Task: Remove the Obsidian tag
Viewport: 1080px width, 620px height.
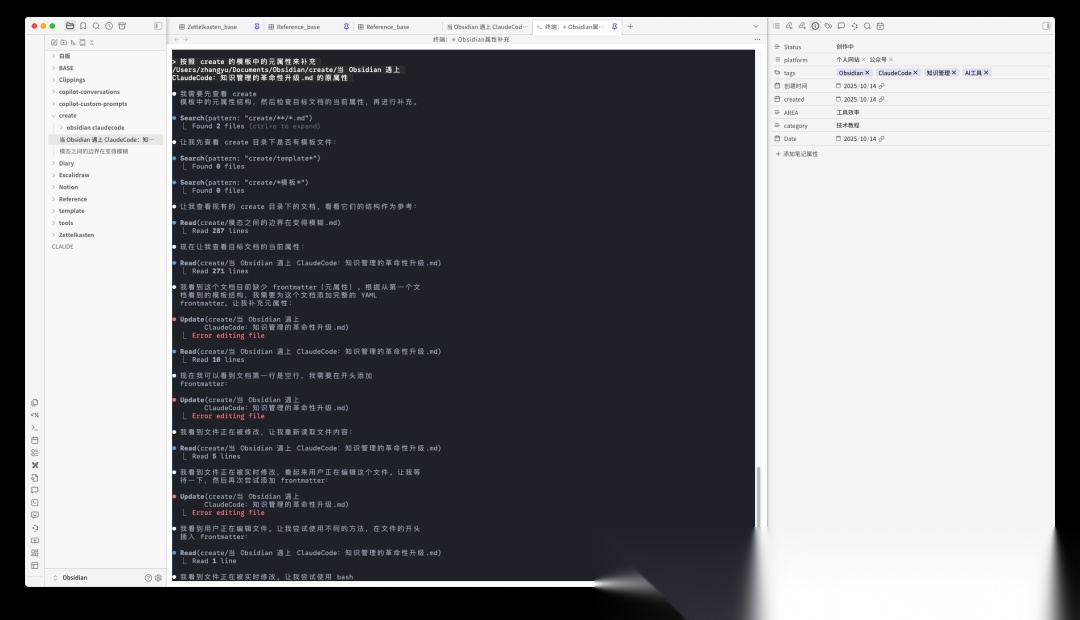Action: pos(867,73)
